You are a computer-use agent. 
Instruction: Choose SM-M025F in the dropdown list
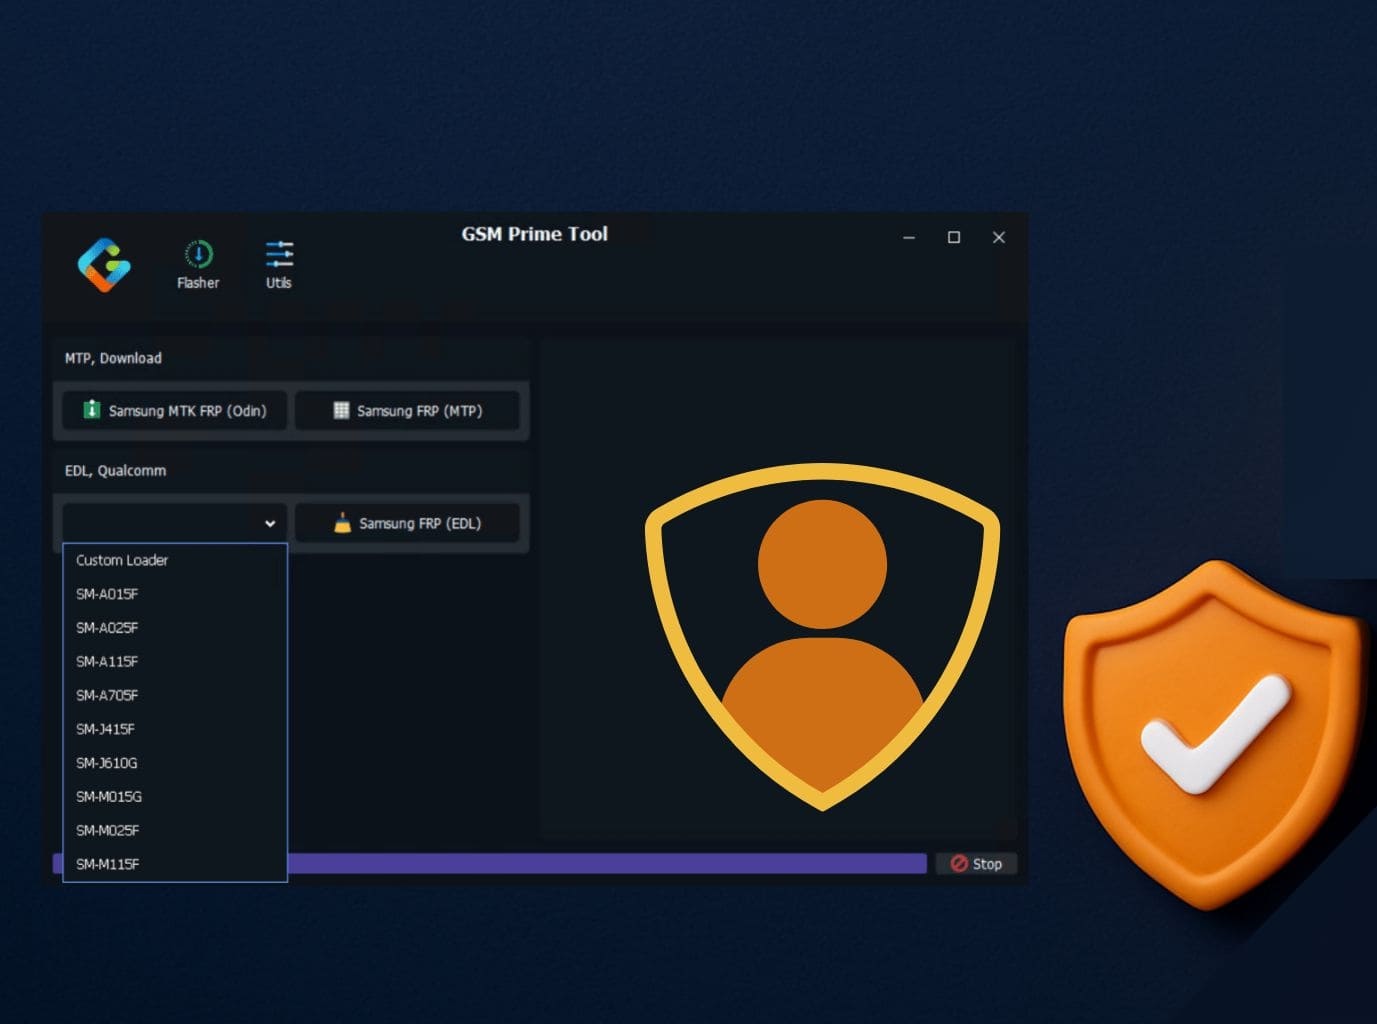click(x=175, y=830)
